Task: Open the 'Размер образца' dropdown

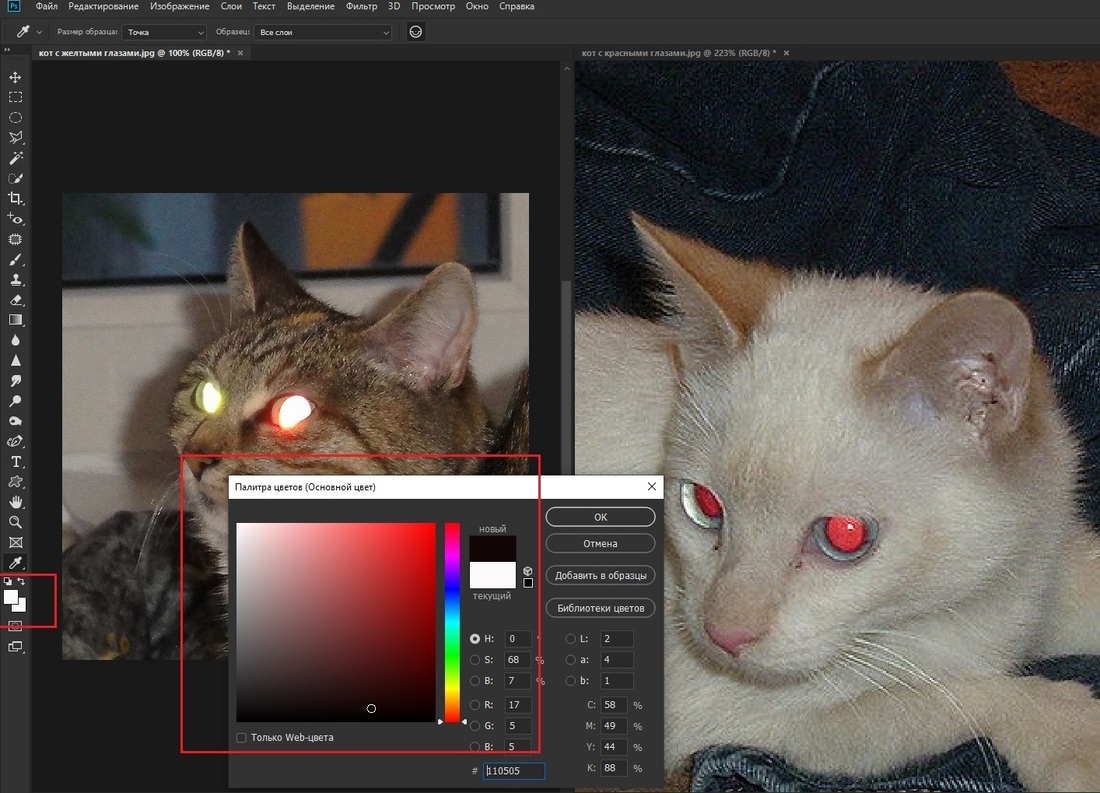Action: [x=164, y=33]
